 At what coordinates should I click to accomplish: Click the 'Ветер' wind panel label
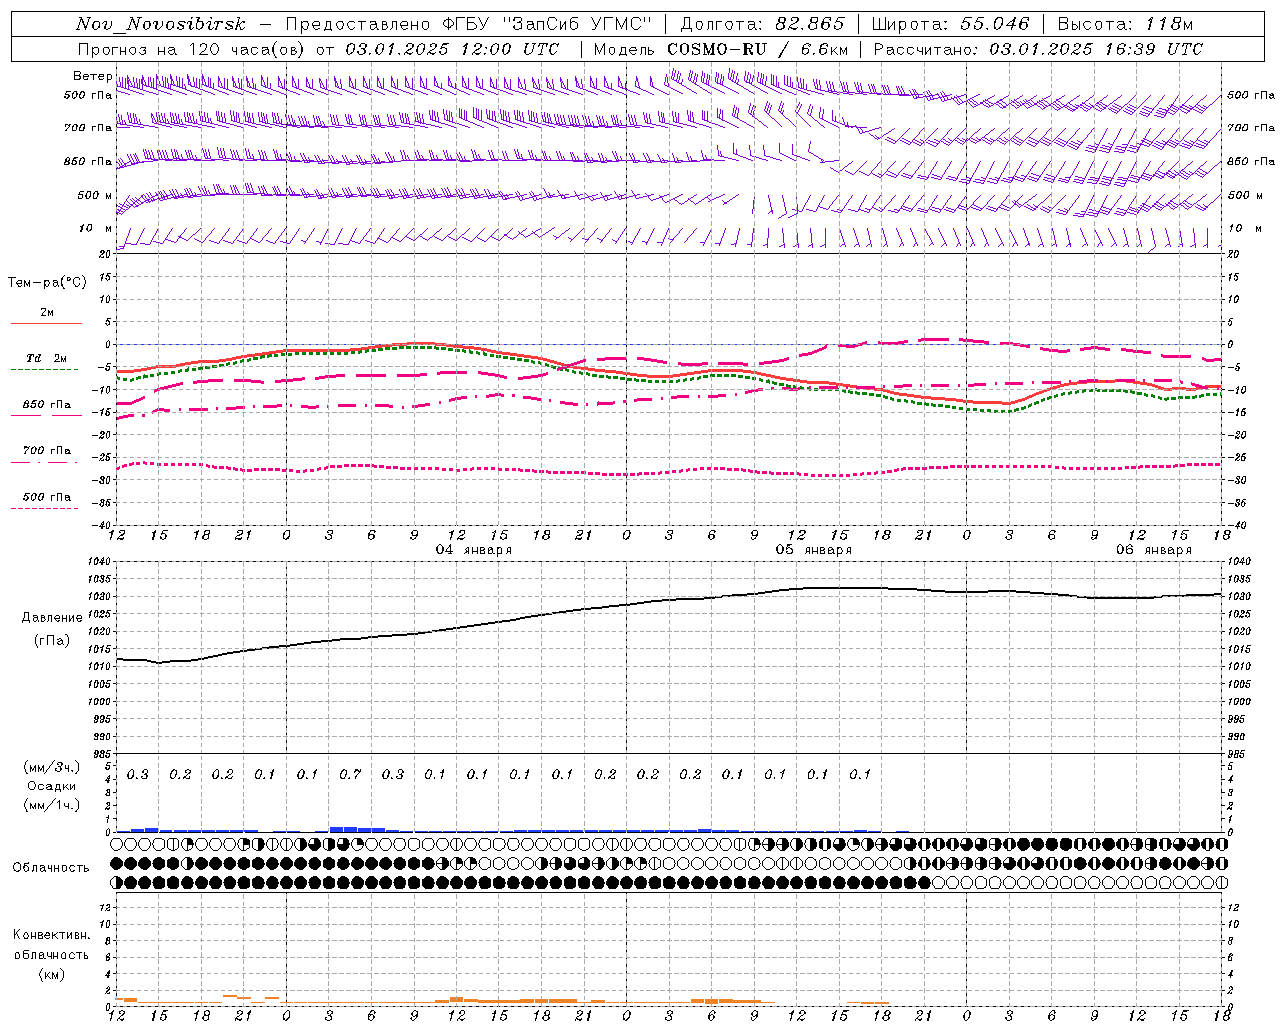(93, 76)
